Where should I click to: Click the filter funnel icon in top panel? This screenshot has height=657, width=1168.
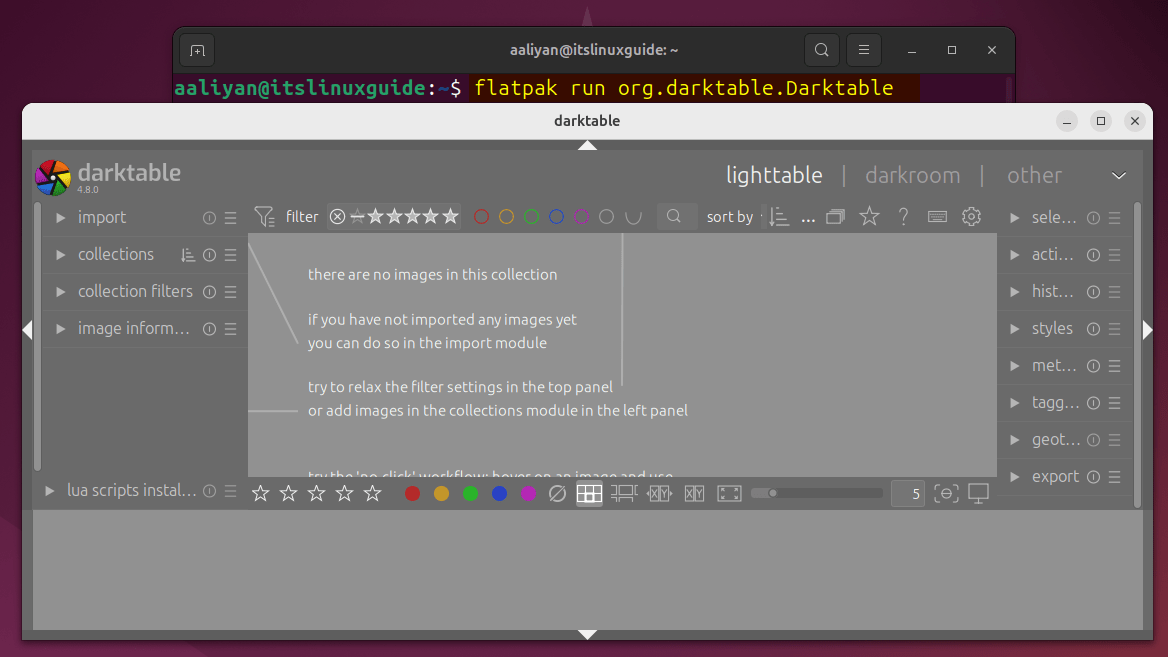pyautogui.click(x=264, y=216)
